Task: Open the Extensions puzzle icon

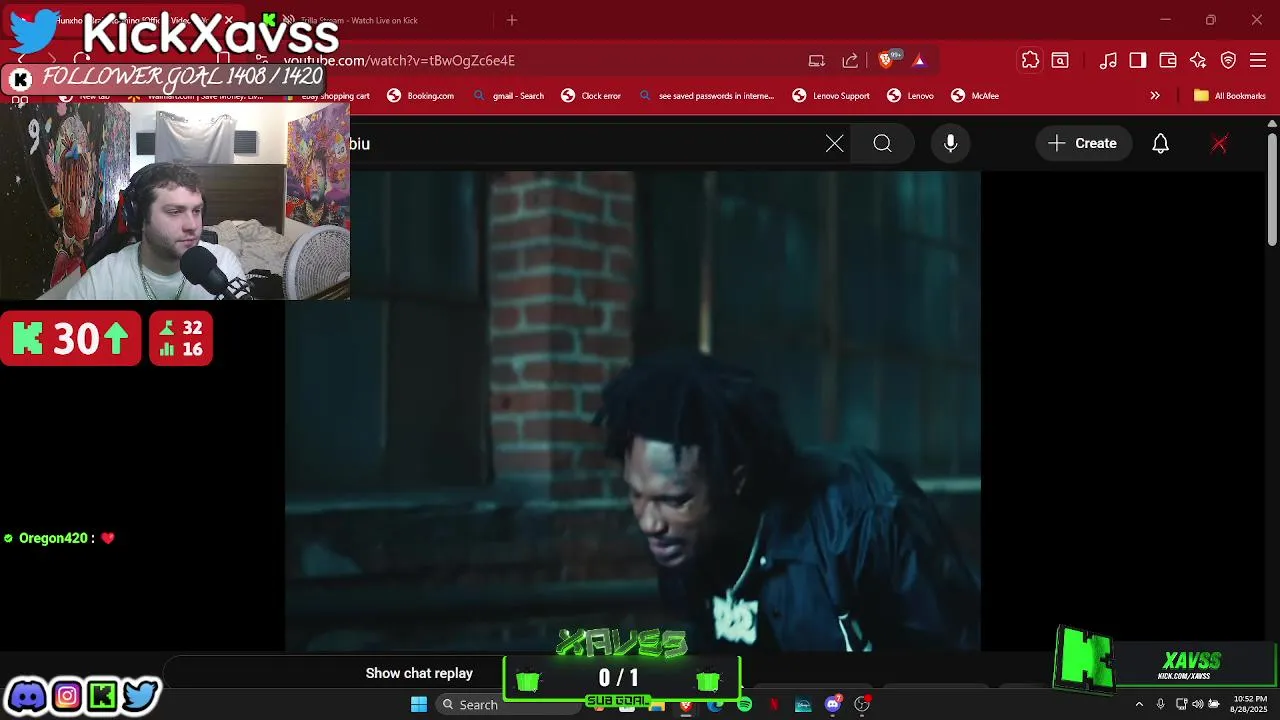Action: 1030,60
